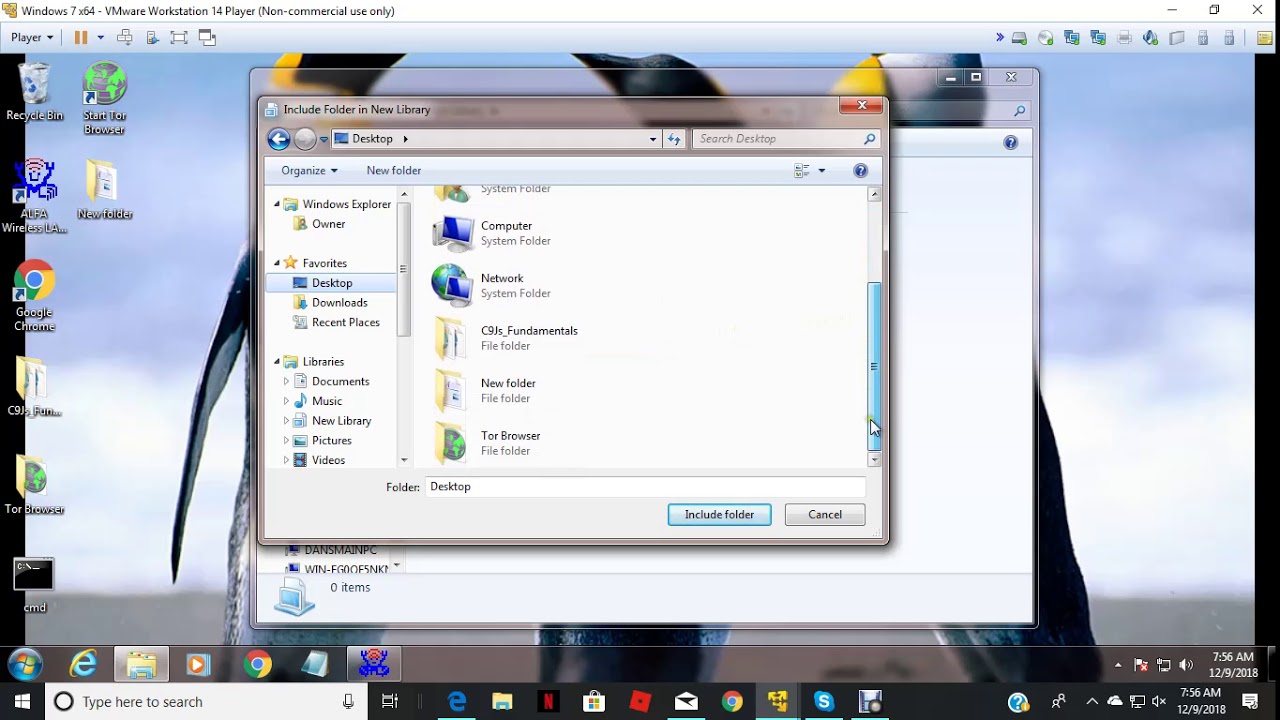Open the address bar history dropdown arrow

tap(653, 139)
